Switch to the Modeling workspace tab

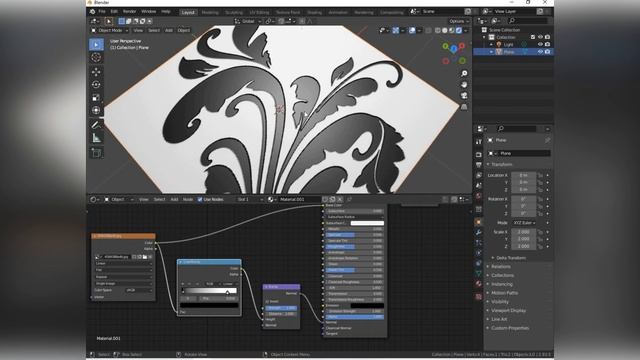(210, 12)
